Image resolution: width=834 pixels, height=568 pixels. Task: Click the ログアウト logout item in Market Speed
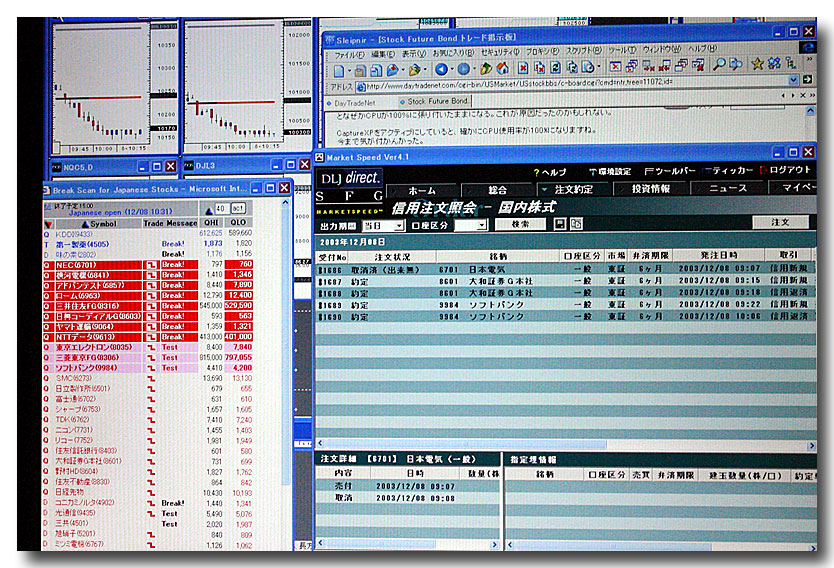click(x=785, y=170)
